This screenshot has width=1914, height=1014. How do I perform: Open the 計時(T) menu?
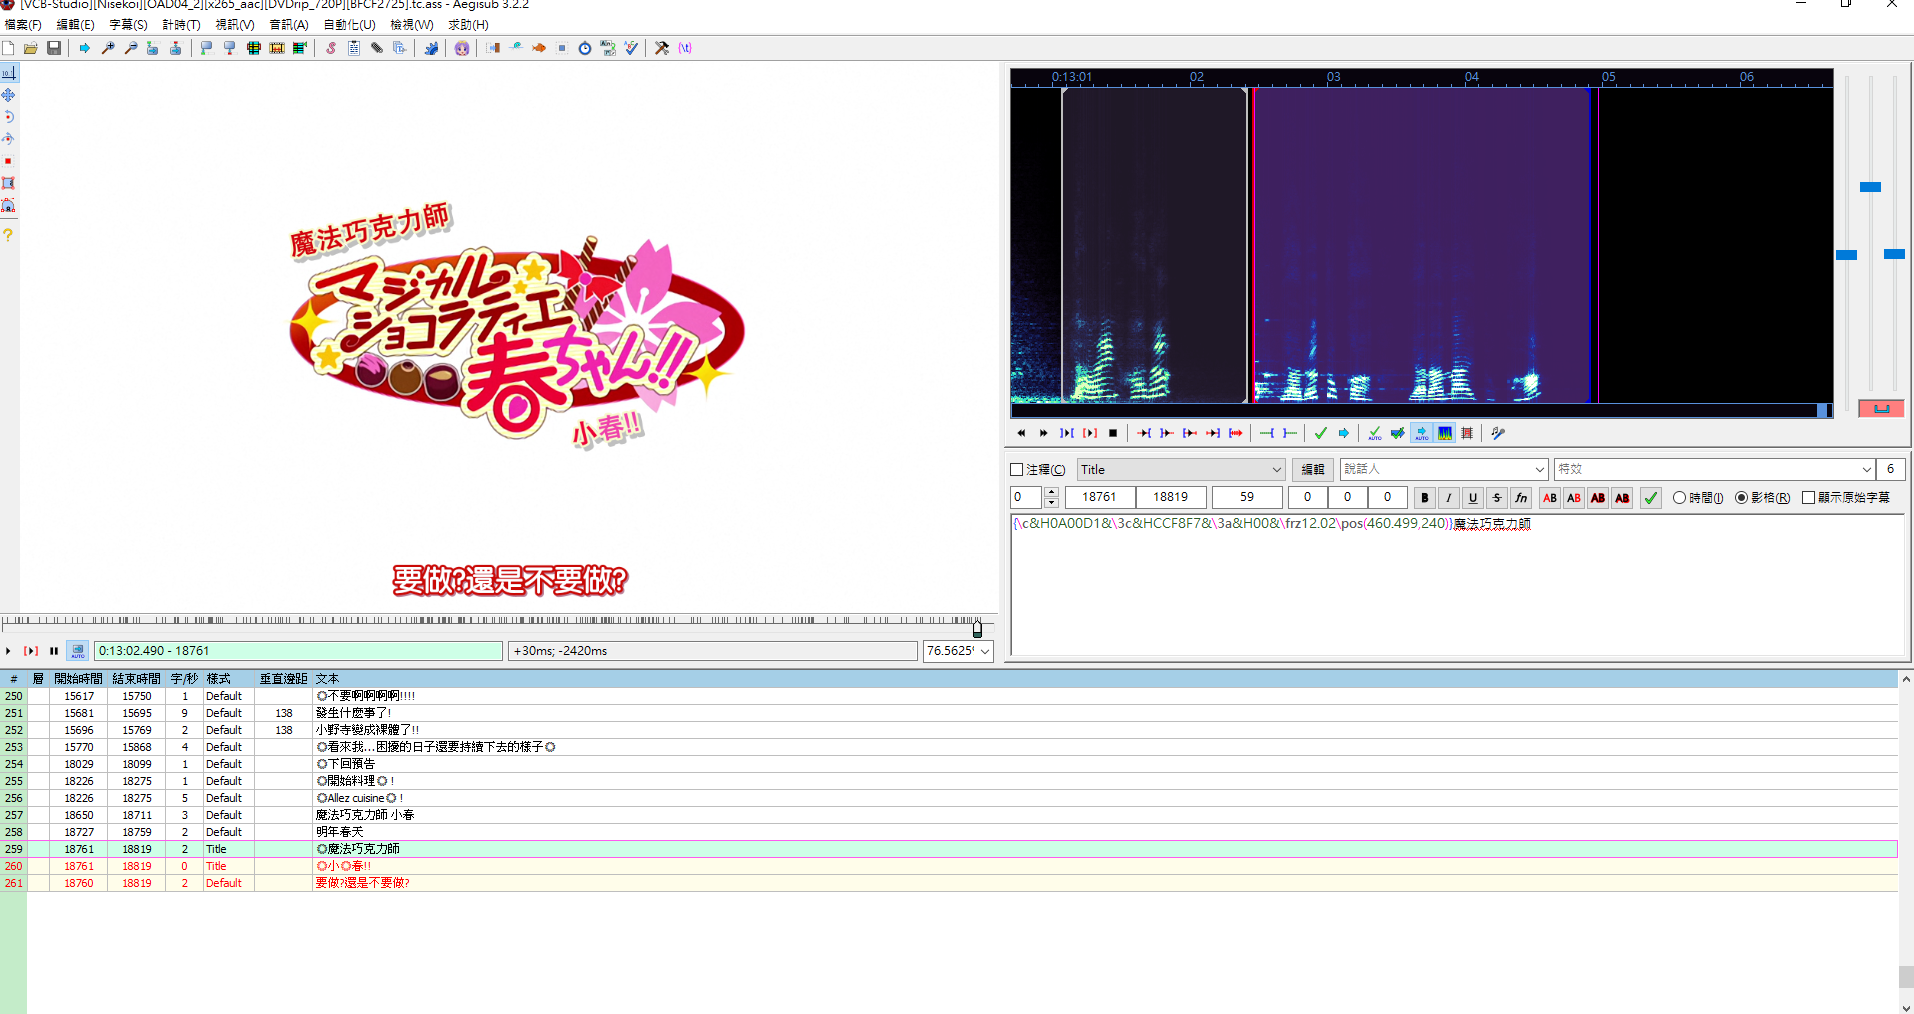click(181, 25)
